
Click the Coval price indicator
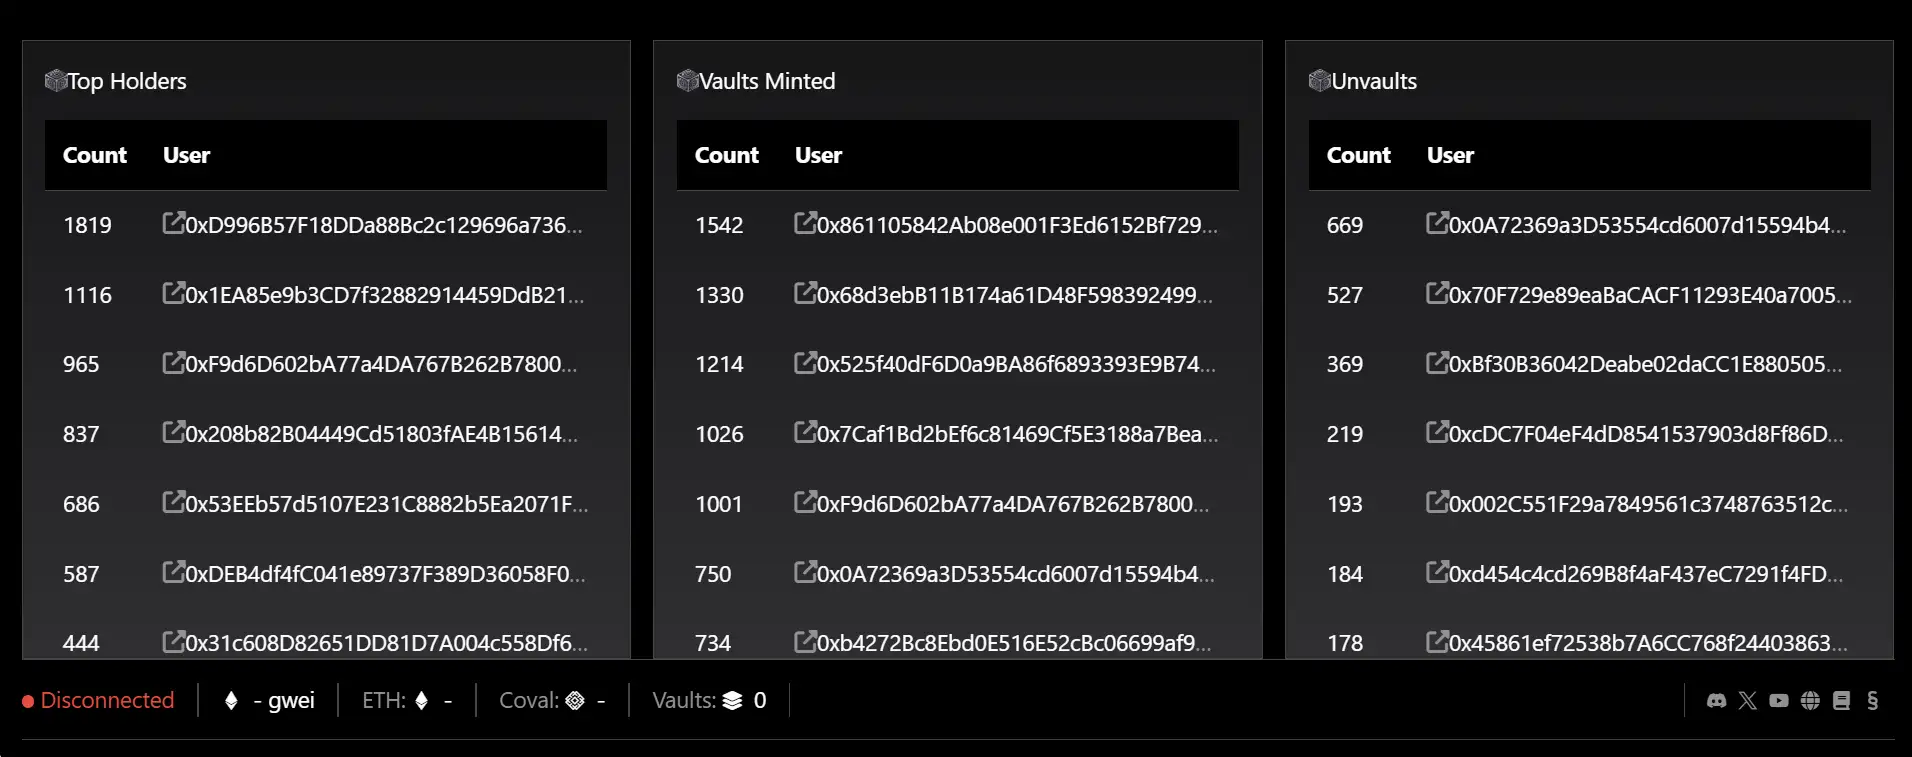click(551, 701)
